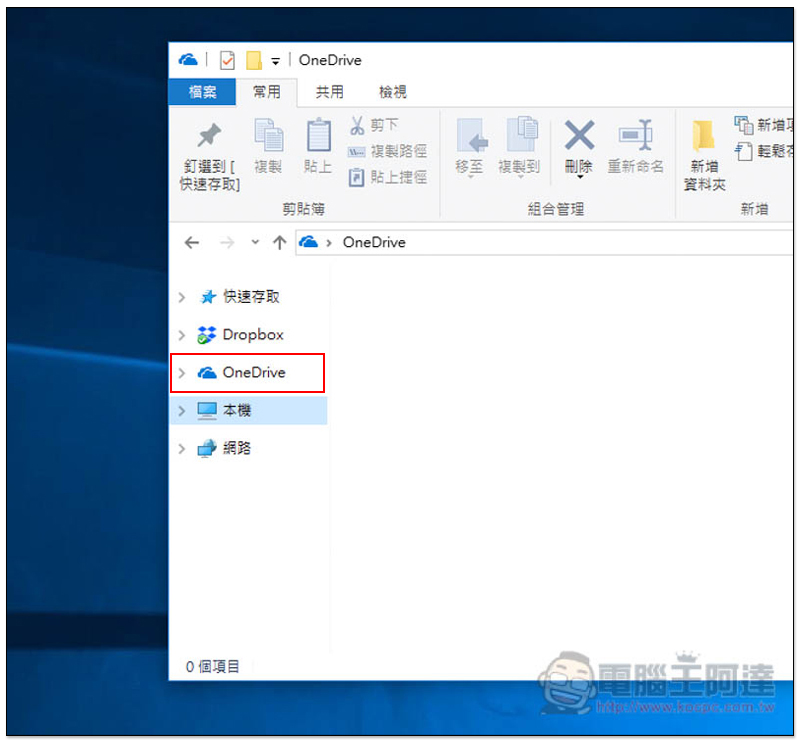Image resolution: width=800 pixels, height=744 pixels.
Task: Expand the OneDrive tree node
Action: coord(182,373)
